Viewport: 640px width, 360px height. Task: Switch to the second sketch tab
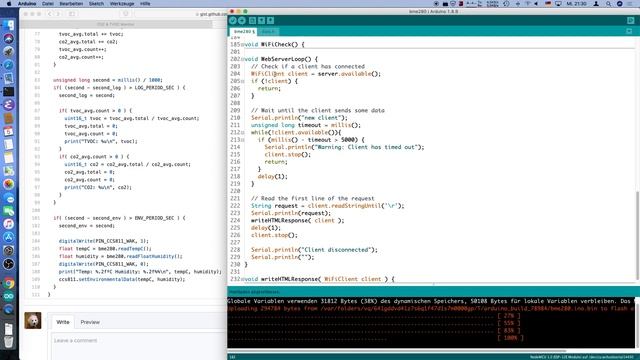tap(268, 31)
